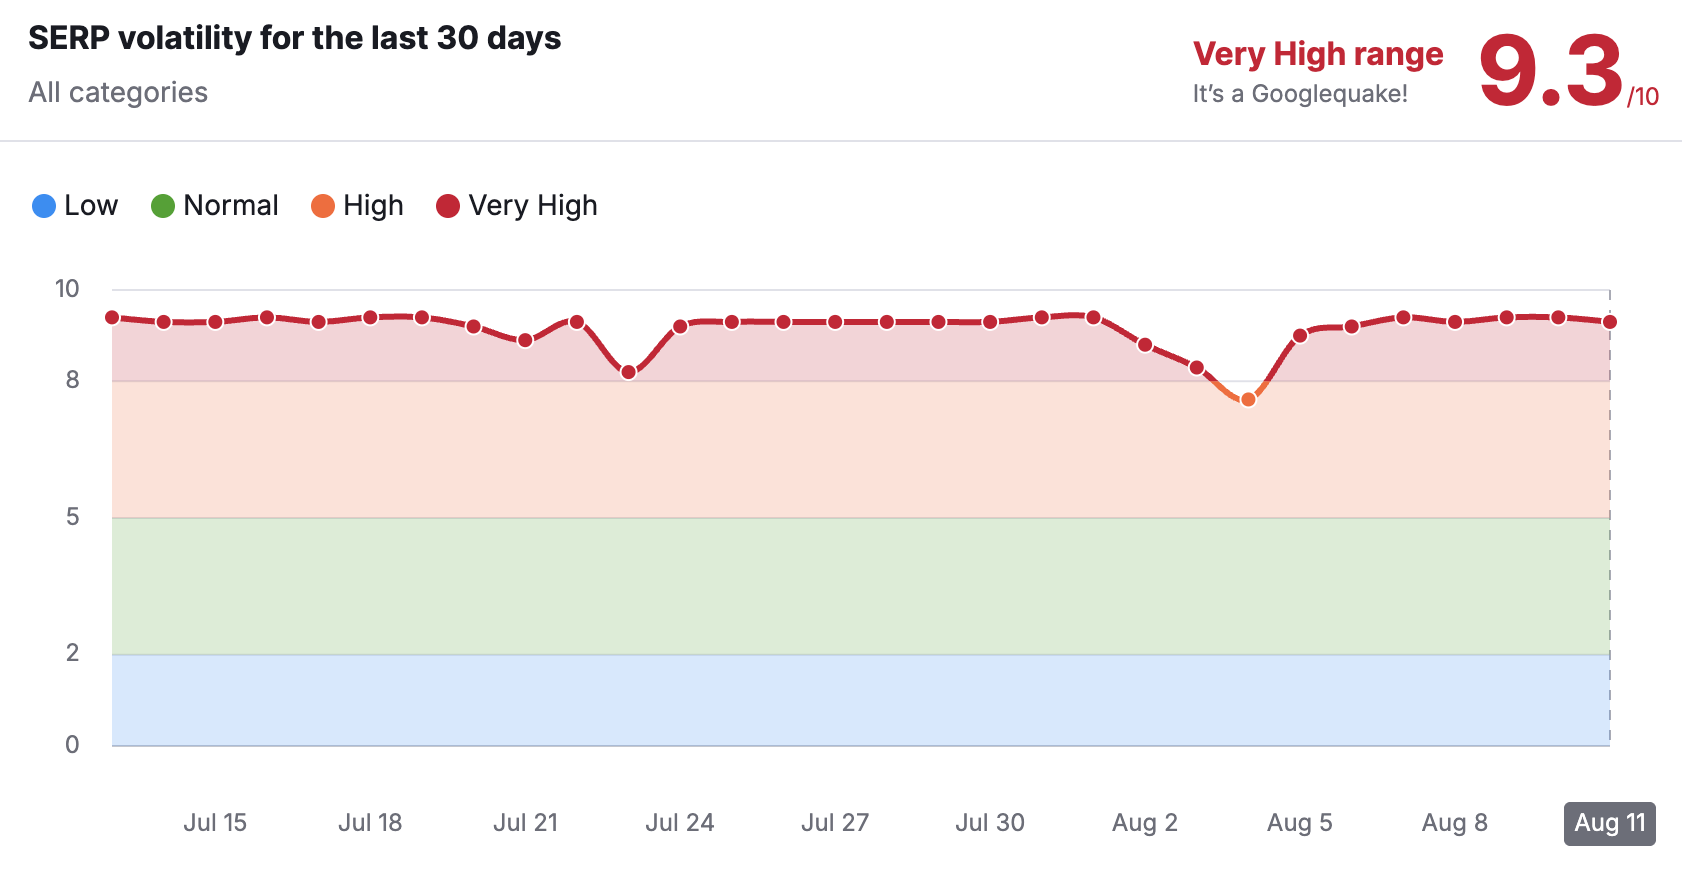Click the All categories subtitle

118,92
